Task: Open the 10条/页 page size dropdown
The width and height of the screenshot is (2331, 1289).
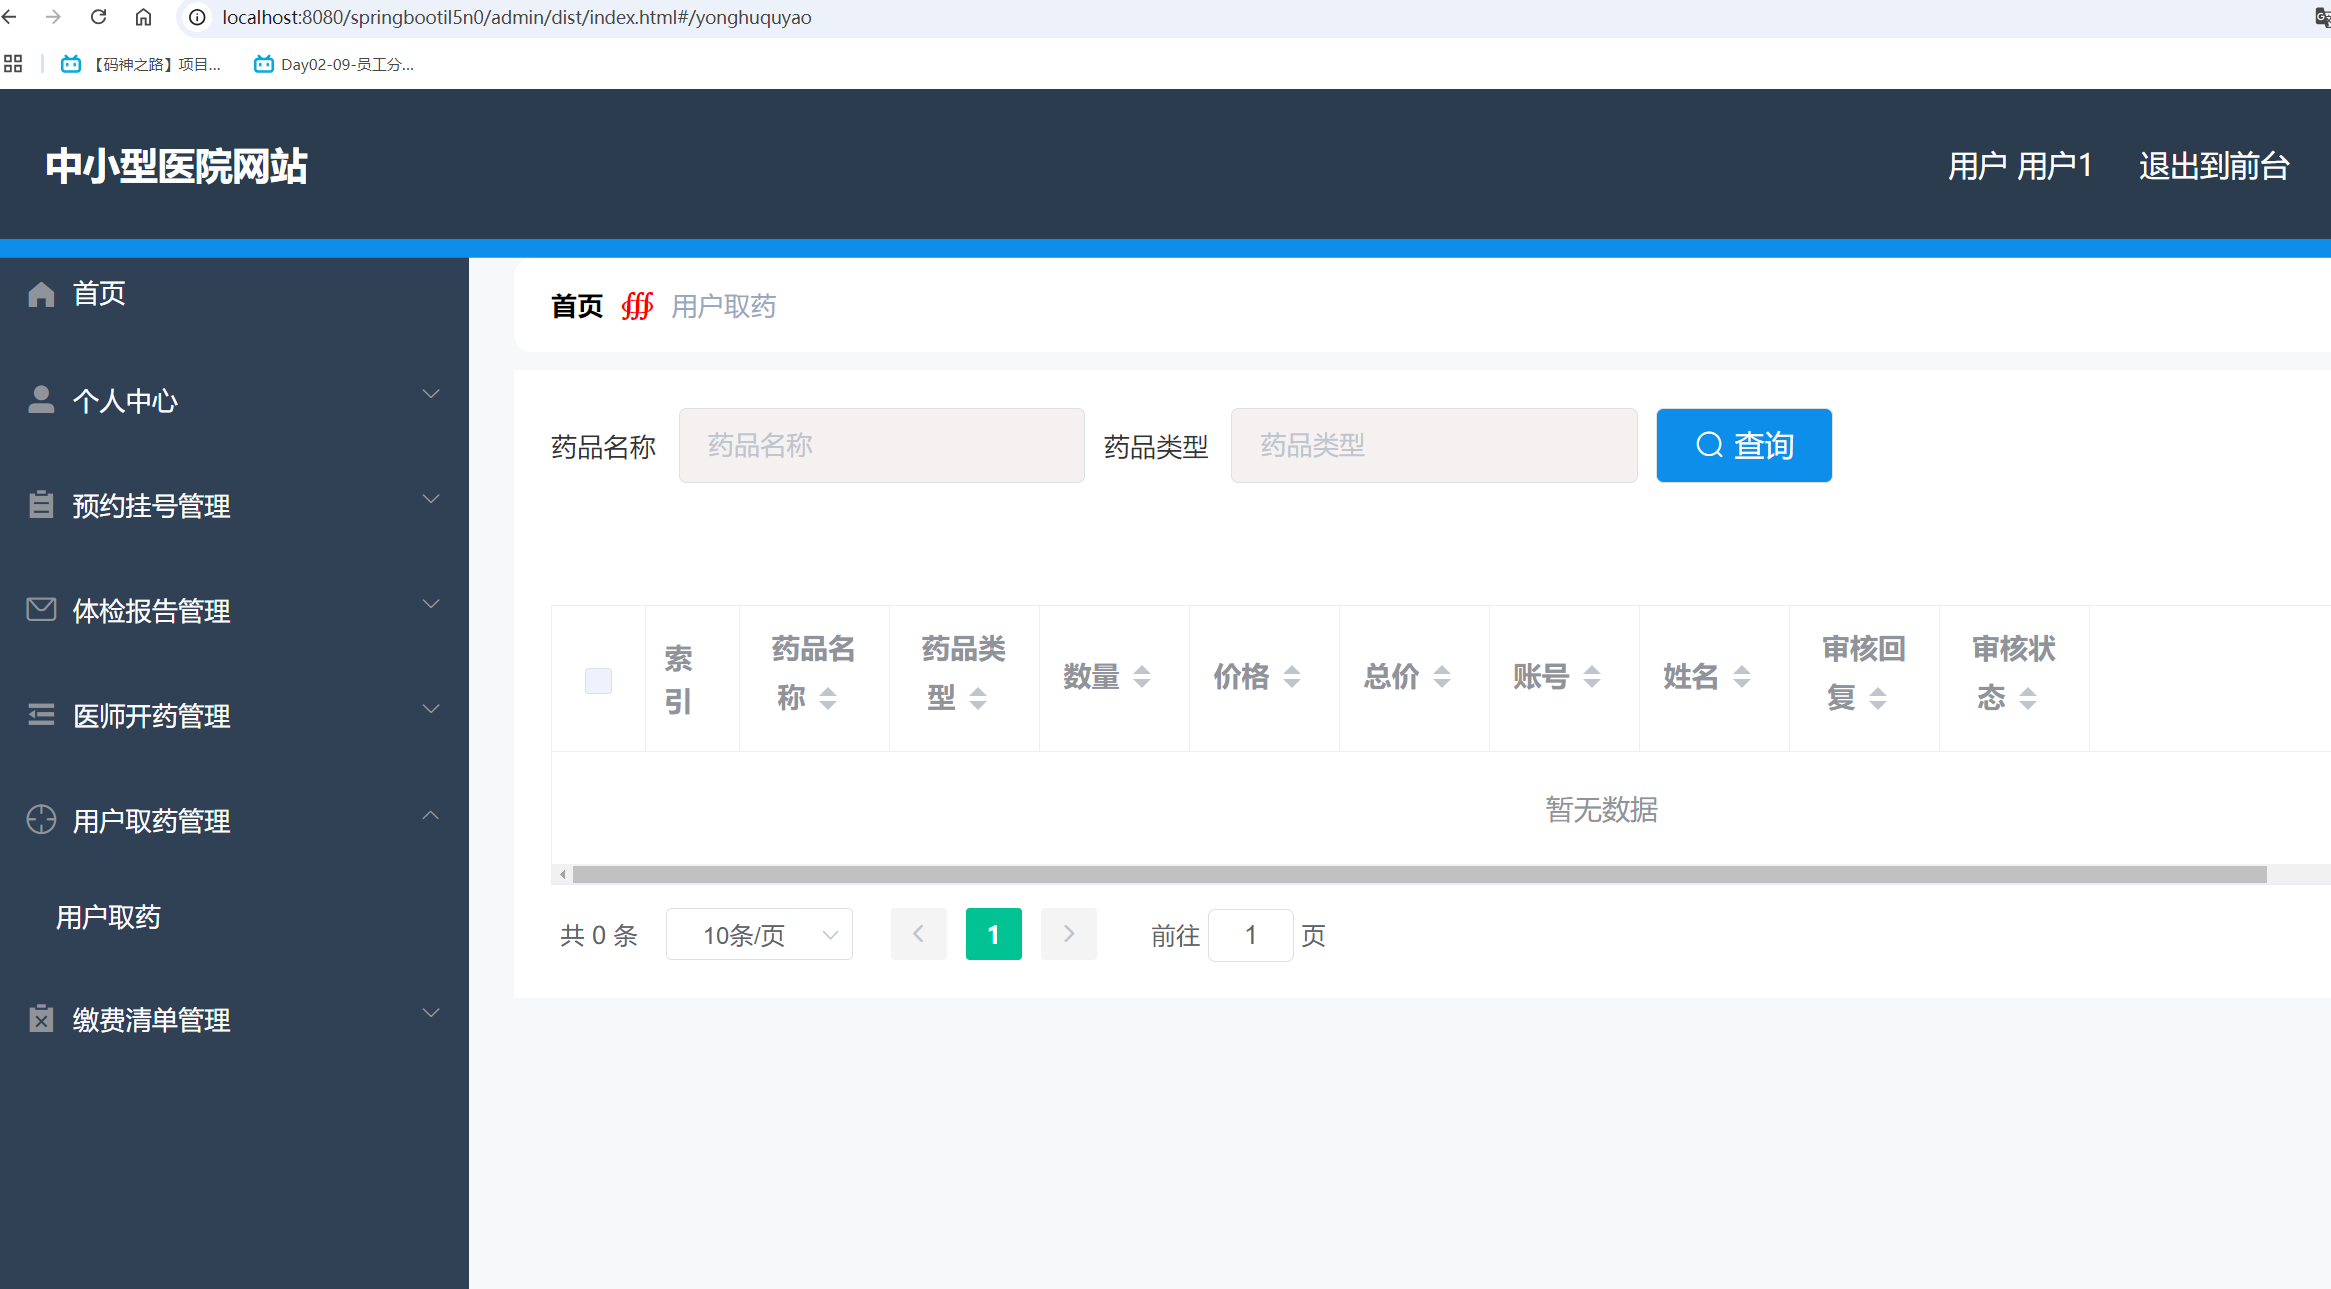Action: 758,934
